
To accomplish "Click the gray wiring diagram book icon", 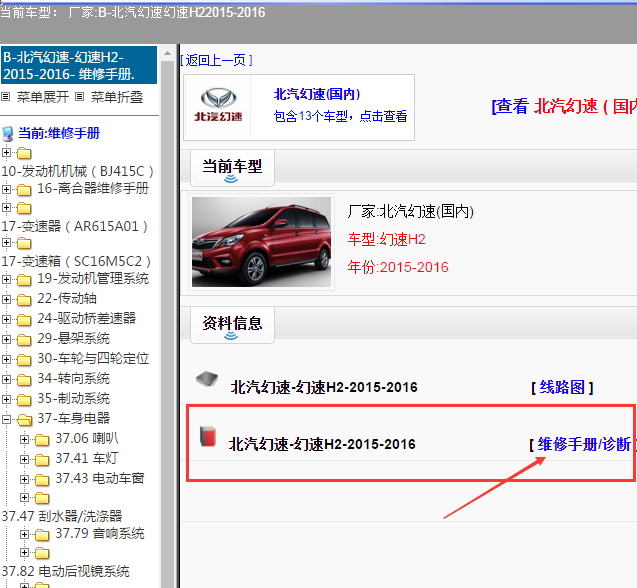I will click(x=207, y=379).
